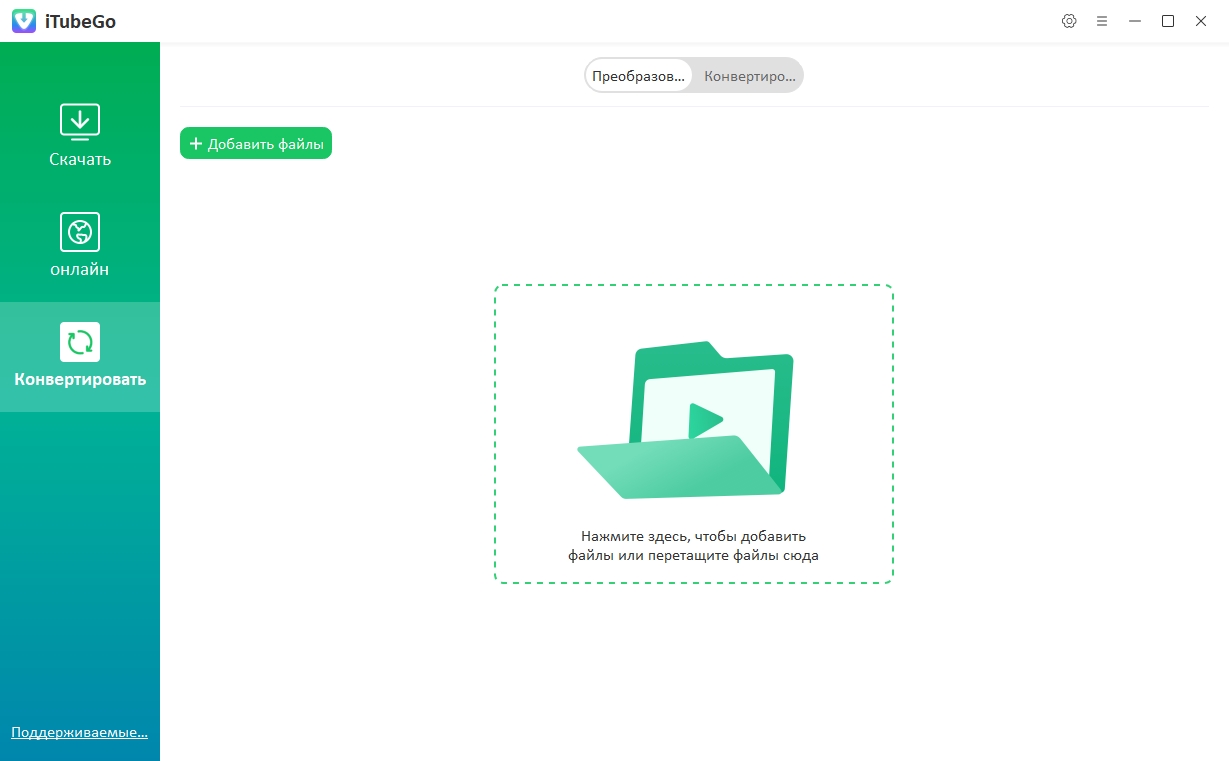1229x761 pixels.
Task: Open the Поддерживаемые... link
Action: (79, 733)
